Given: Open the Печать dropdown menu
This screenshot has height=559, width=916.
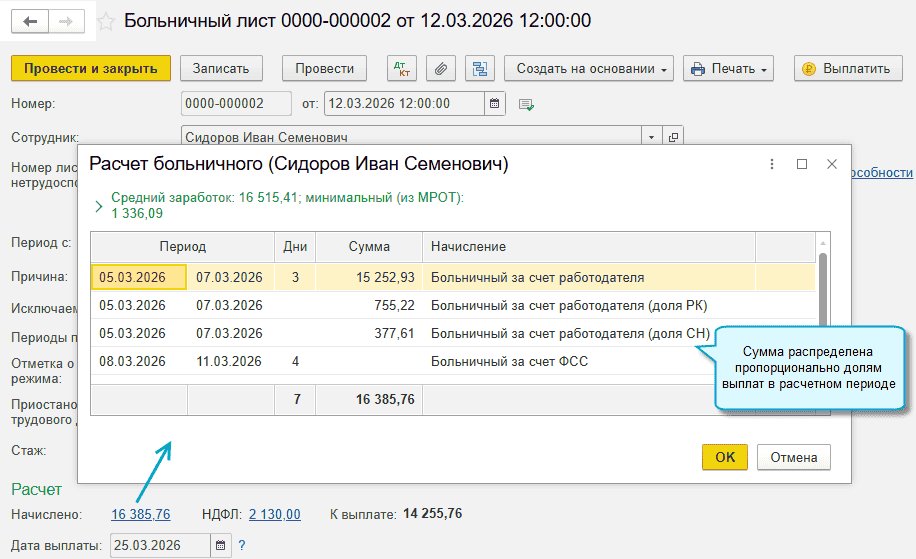Looking at the screenshot, I should [x=728, y=69].
